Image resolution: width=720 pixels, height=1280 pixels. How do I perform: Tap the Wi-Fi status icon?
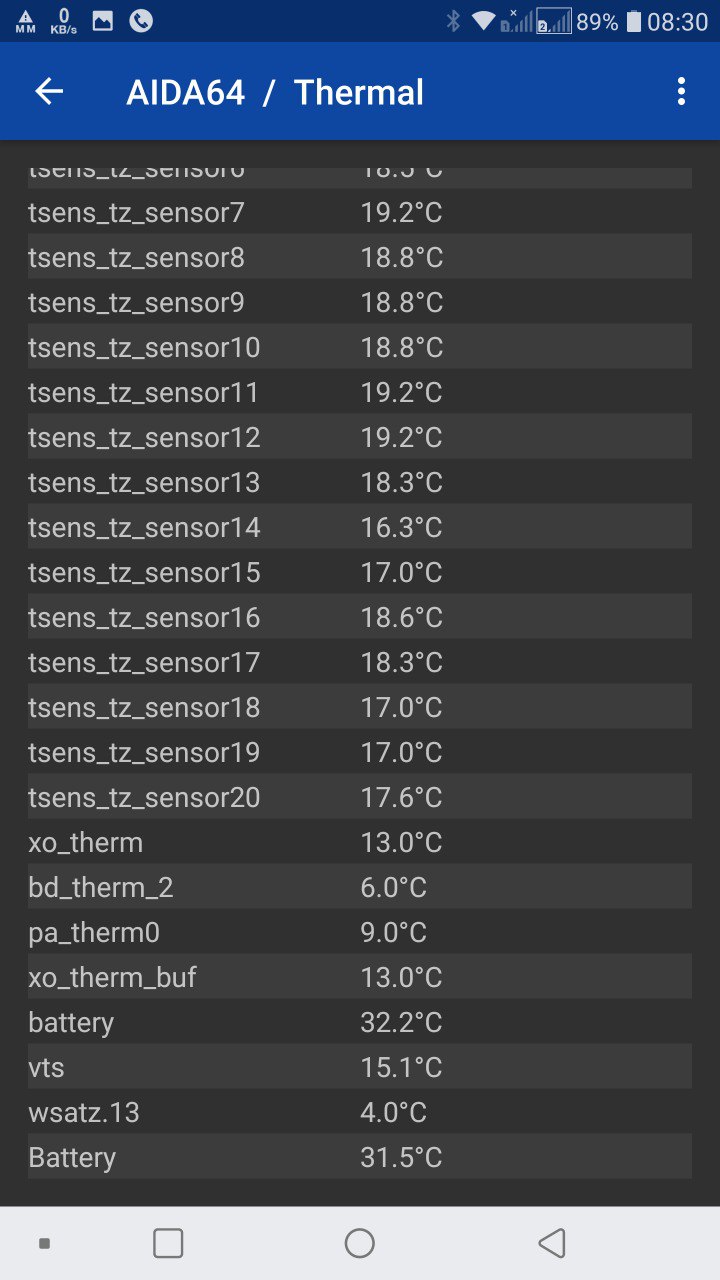point(484,21)
